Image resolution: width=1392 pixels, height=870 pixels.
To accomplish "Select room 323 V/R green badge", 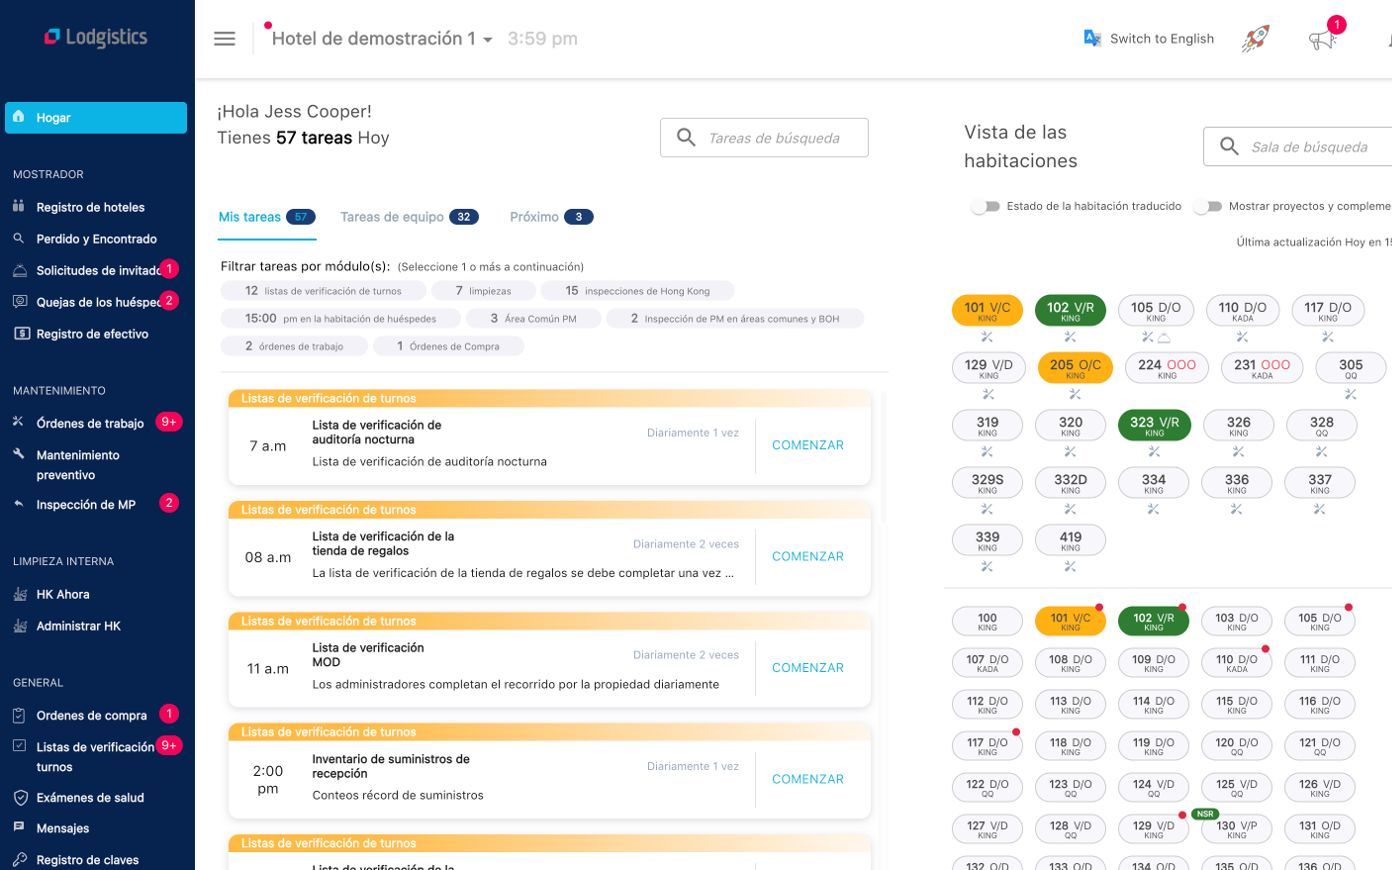I will 1154,425.
